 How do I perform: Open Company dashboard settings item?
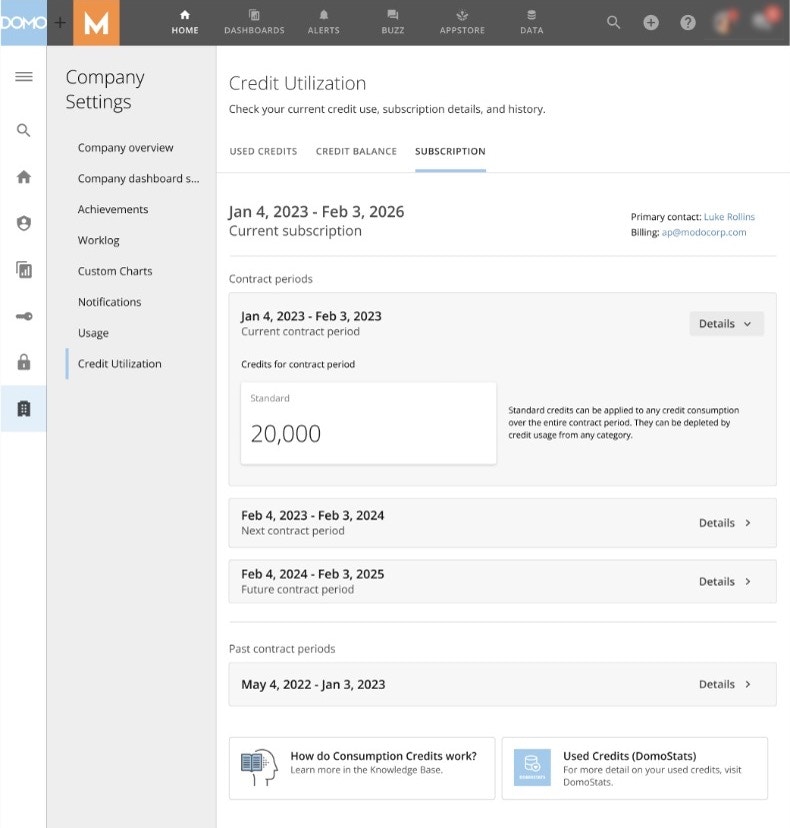click(138, 178)
